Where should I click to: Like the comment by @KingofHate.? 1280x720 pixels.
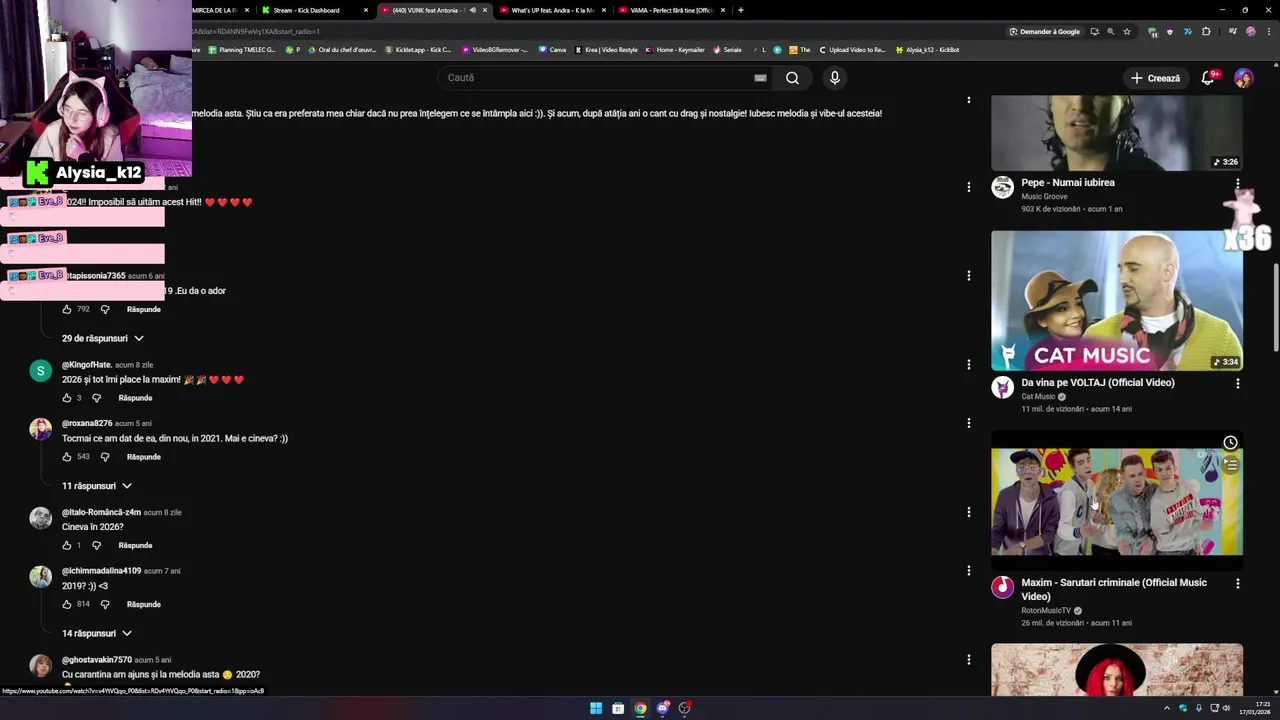point(67,398)
